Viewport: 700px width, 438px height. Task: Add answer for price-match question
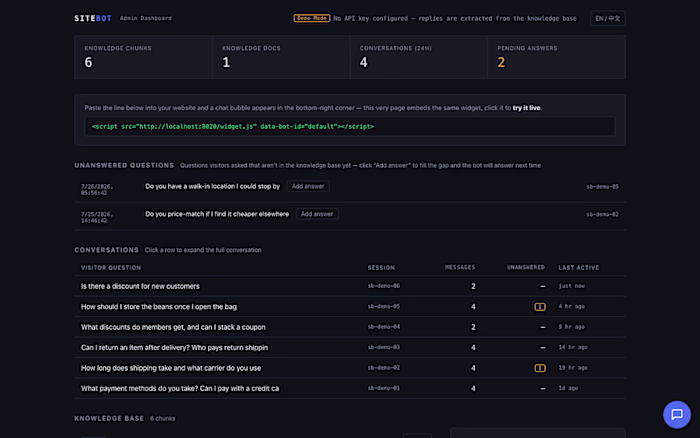click(x=317, y=214)
